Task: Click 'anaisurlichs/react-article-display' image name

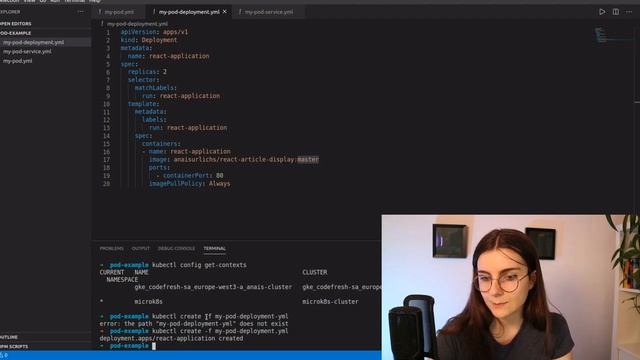Action: coord(234,160)
